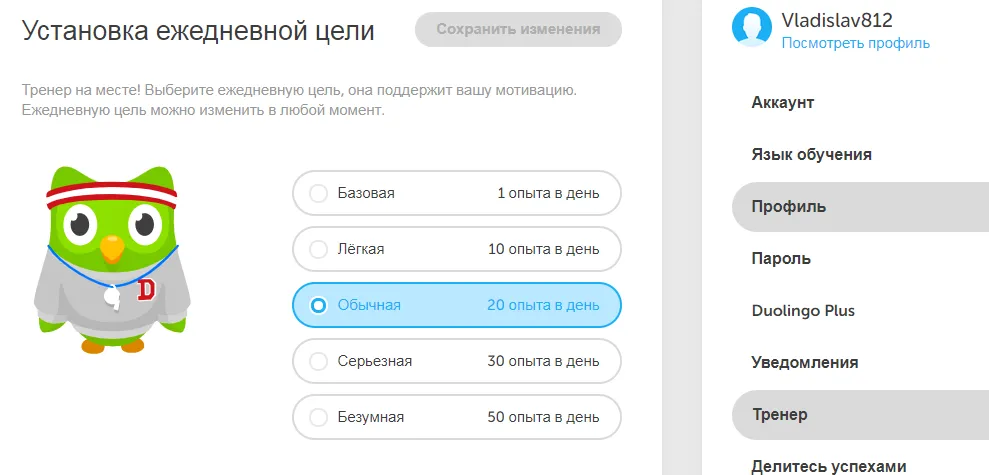Choose the Безумная 50 XP option

(x=457, y=417)
